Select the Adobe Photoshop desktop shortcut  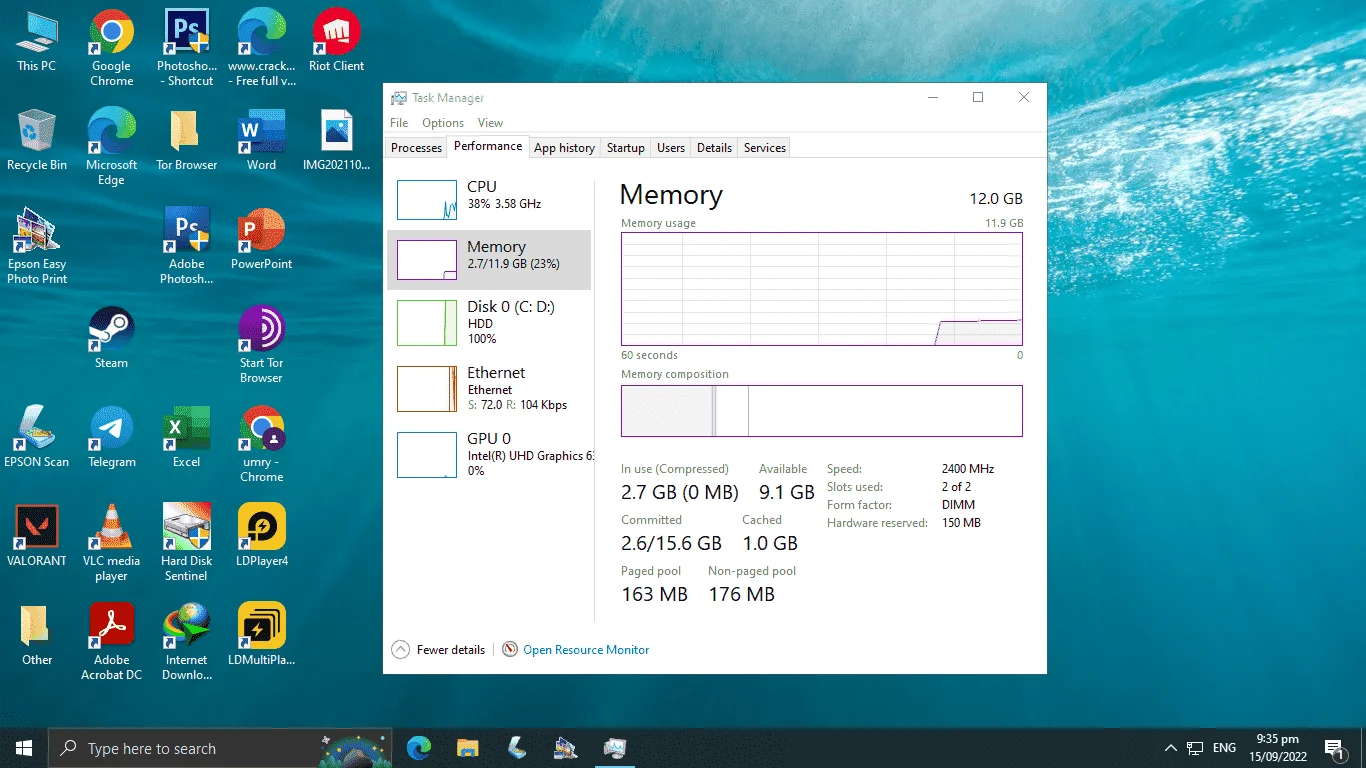coord(186,246)
